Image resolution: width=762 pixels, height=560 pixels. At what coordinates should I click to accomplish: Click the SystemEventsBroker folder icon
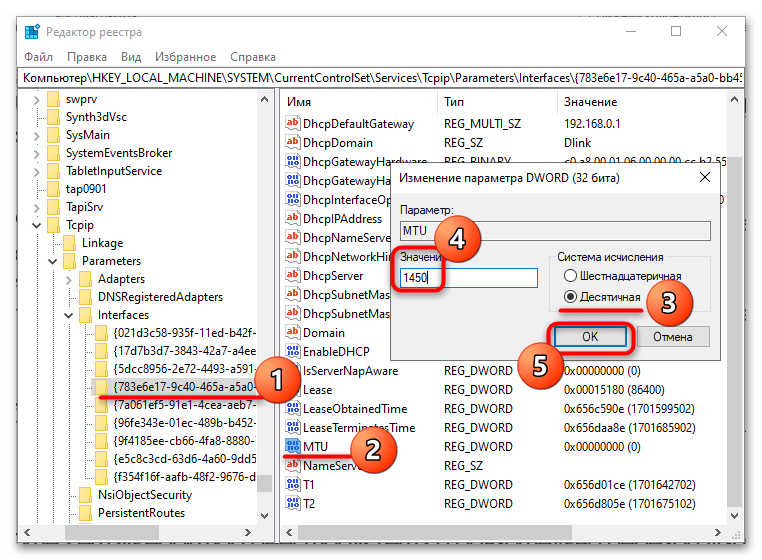click(x=53, y=153)
